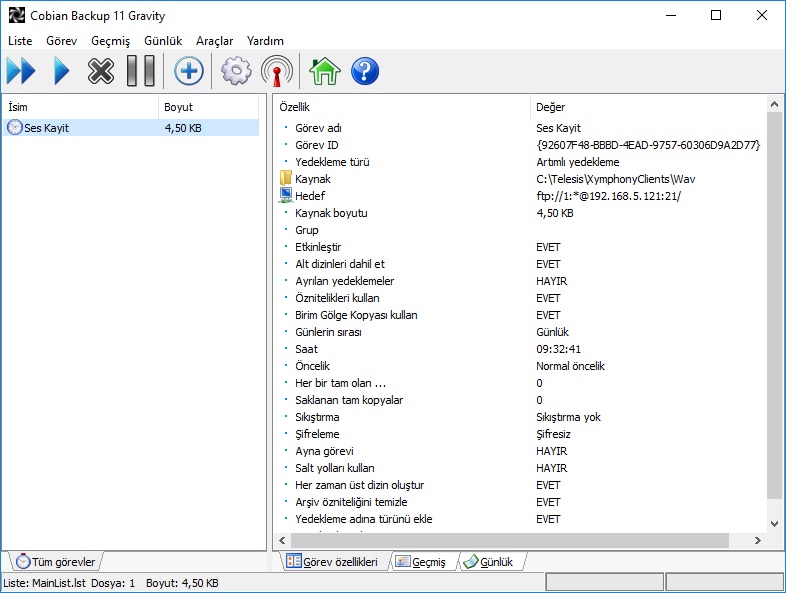Click the Pause icon in the toolbar
786x593 pixels.
[141, 71]
